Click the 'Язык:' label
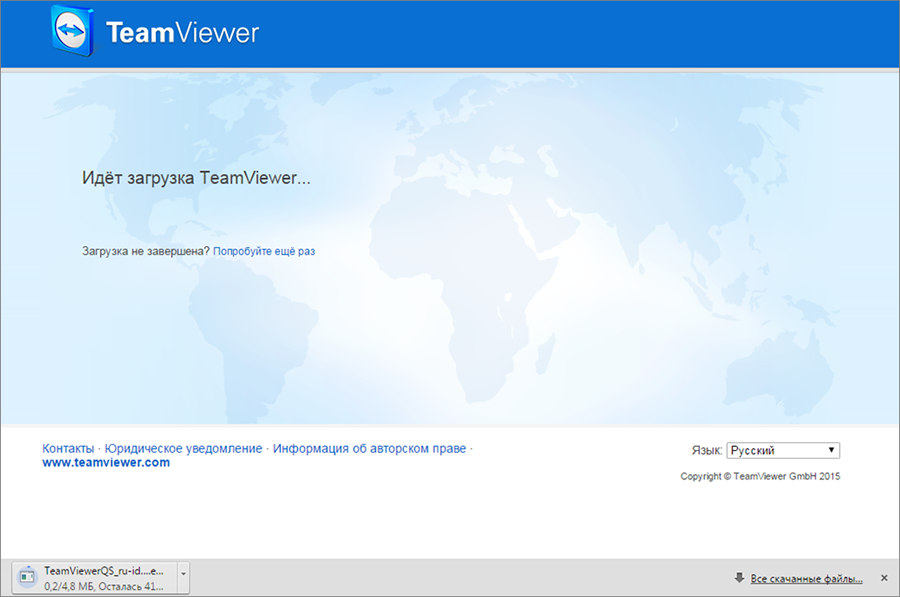 coord(707,451)
